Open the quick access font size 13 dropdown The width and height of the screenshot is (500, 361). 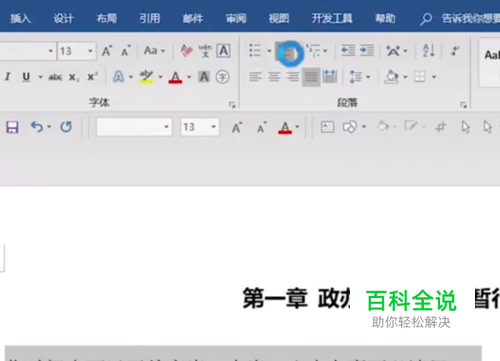(x=213, y=127)
